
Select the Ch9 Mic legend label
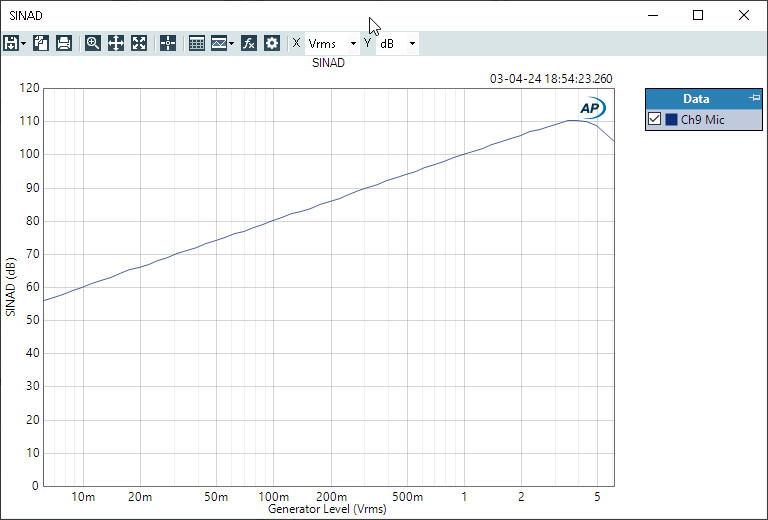(702, 119)
